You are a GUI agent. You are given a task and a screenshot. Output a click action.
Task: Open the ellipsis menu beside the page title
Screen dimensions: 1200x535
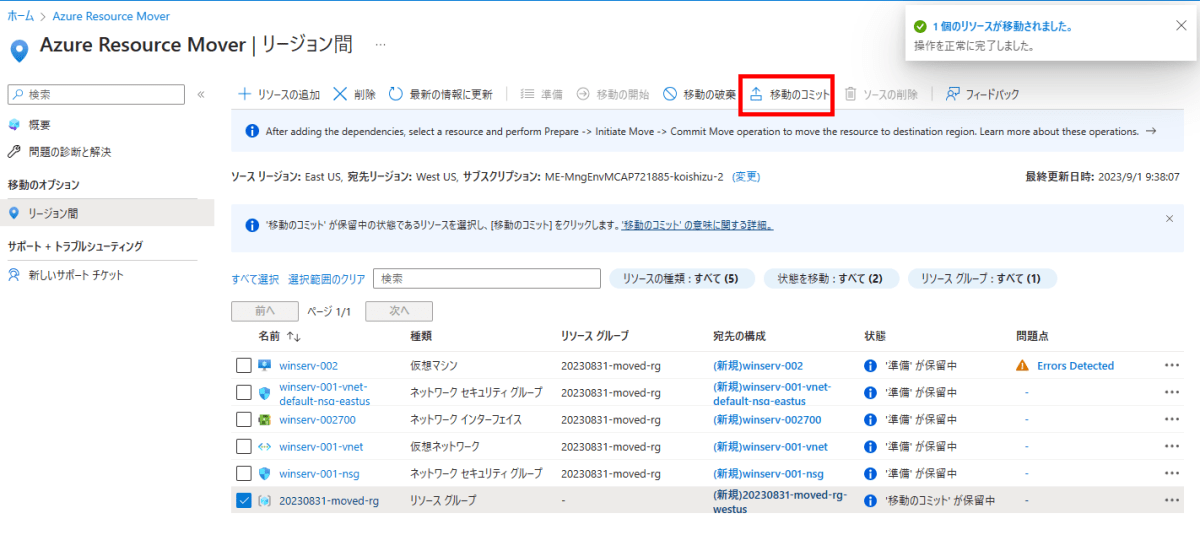380,46
